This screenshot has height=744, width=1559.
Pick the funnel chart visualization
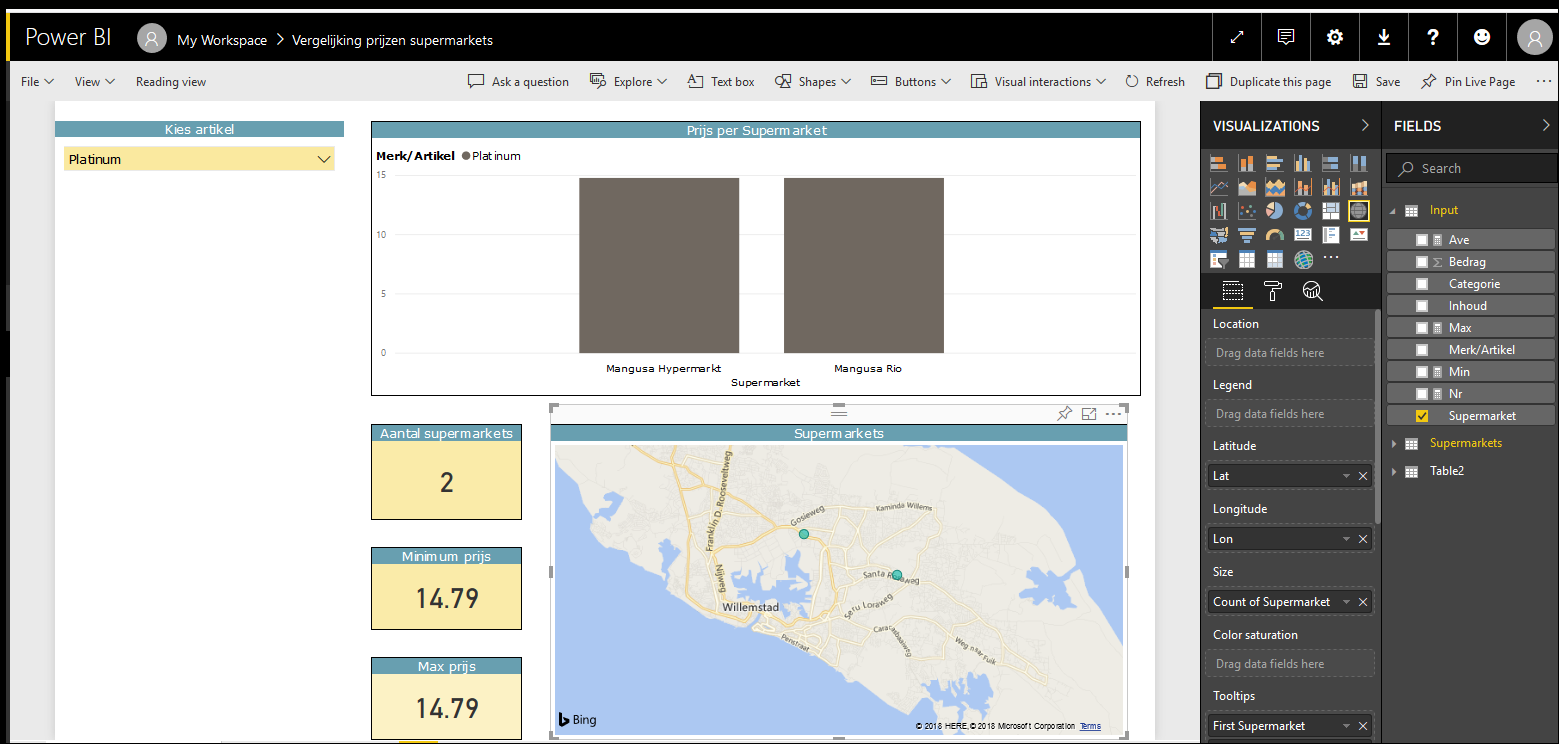pos(1247,235)
